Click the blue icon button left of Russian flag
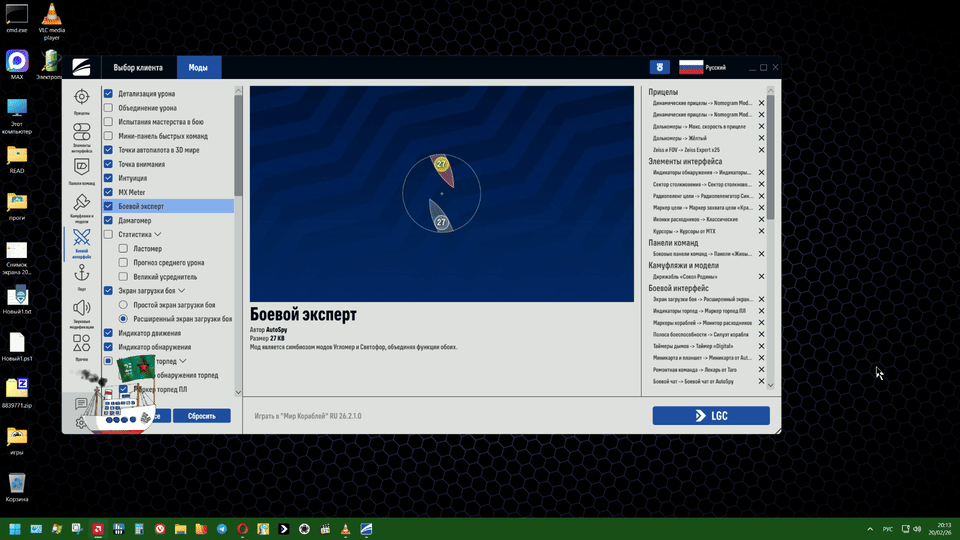960x540 pixels. 659,67
